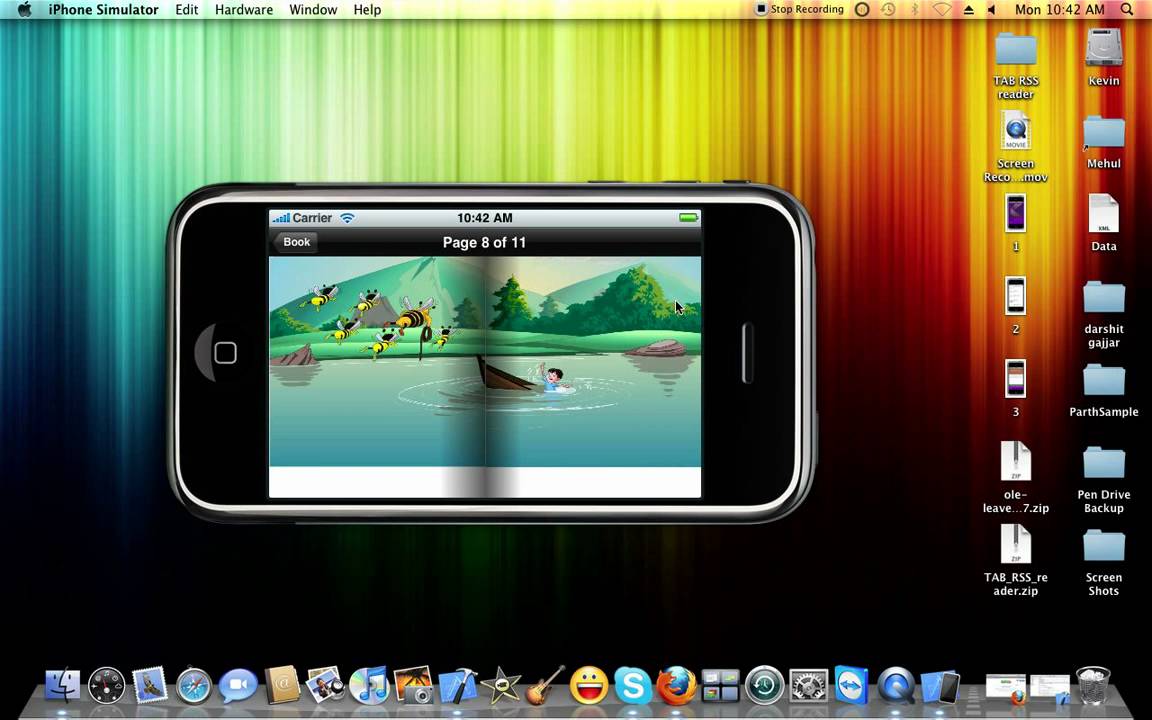This screenshot has height=720, width=1152.
Task: Open Address Book from the Dock
Action: point(281,685)
